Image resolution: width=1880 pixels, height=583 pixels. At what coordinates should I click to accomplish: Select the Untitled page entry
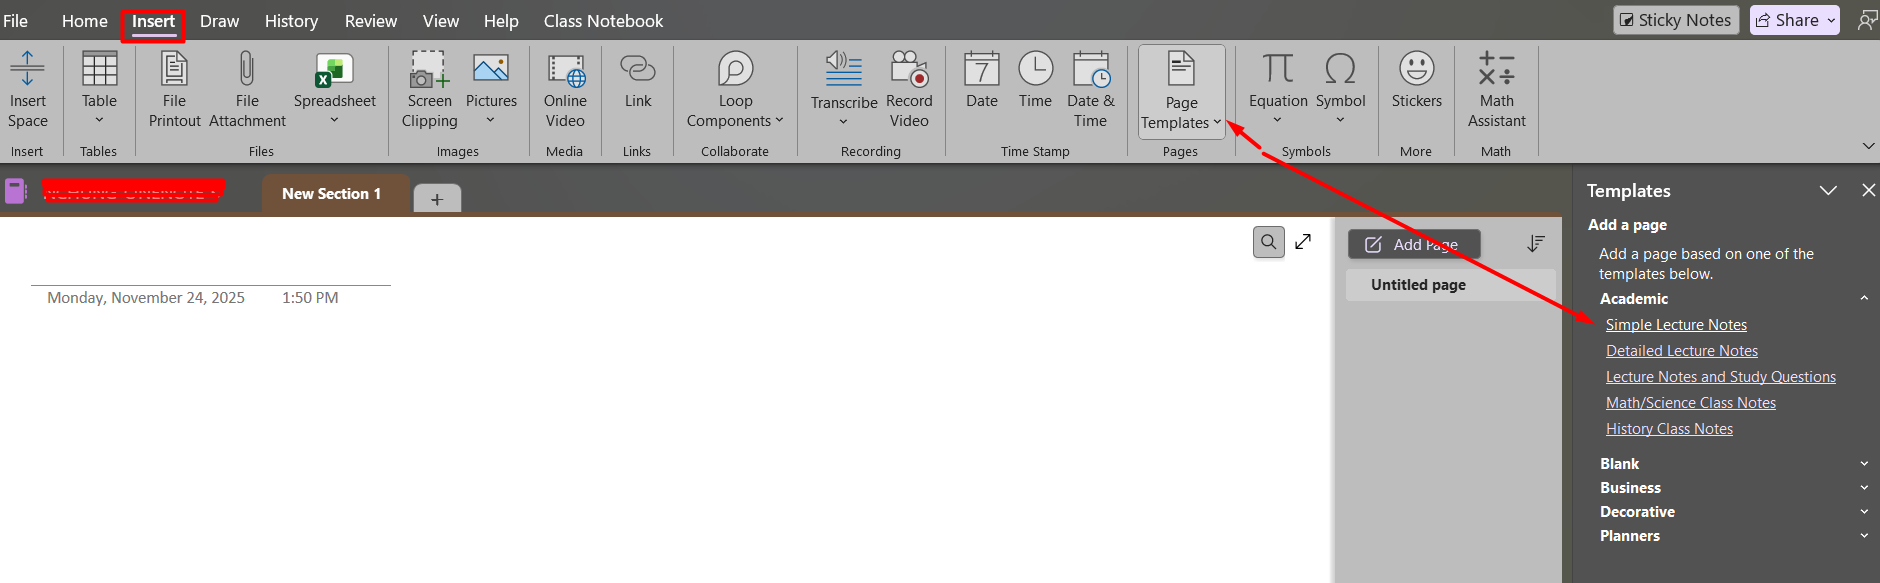[1418, 285]
